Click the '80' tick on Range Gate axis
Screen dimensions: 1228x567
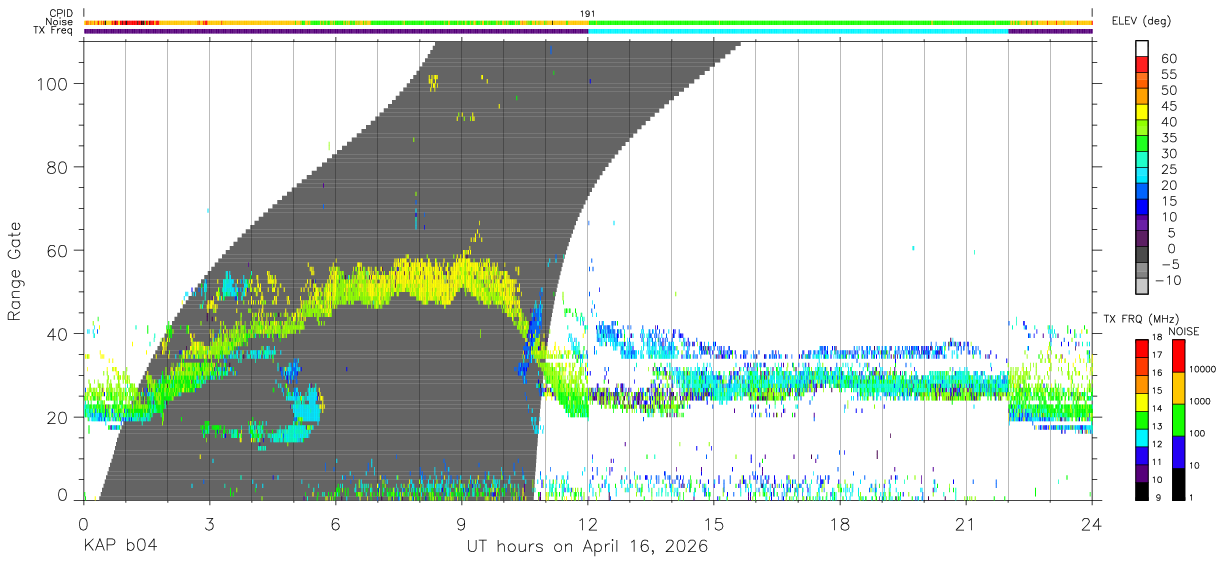(x=59, y=167)
